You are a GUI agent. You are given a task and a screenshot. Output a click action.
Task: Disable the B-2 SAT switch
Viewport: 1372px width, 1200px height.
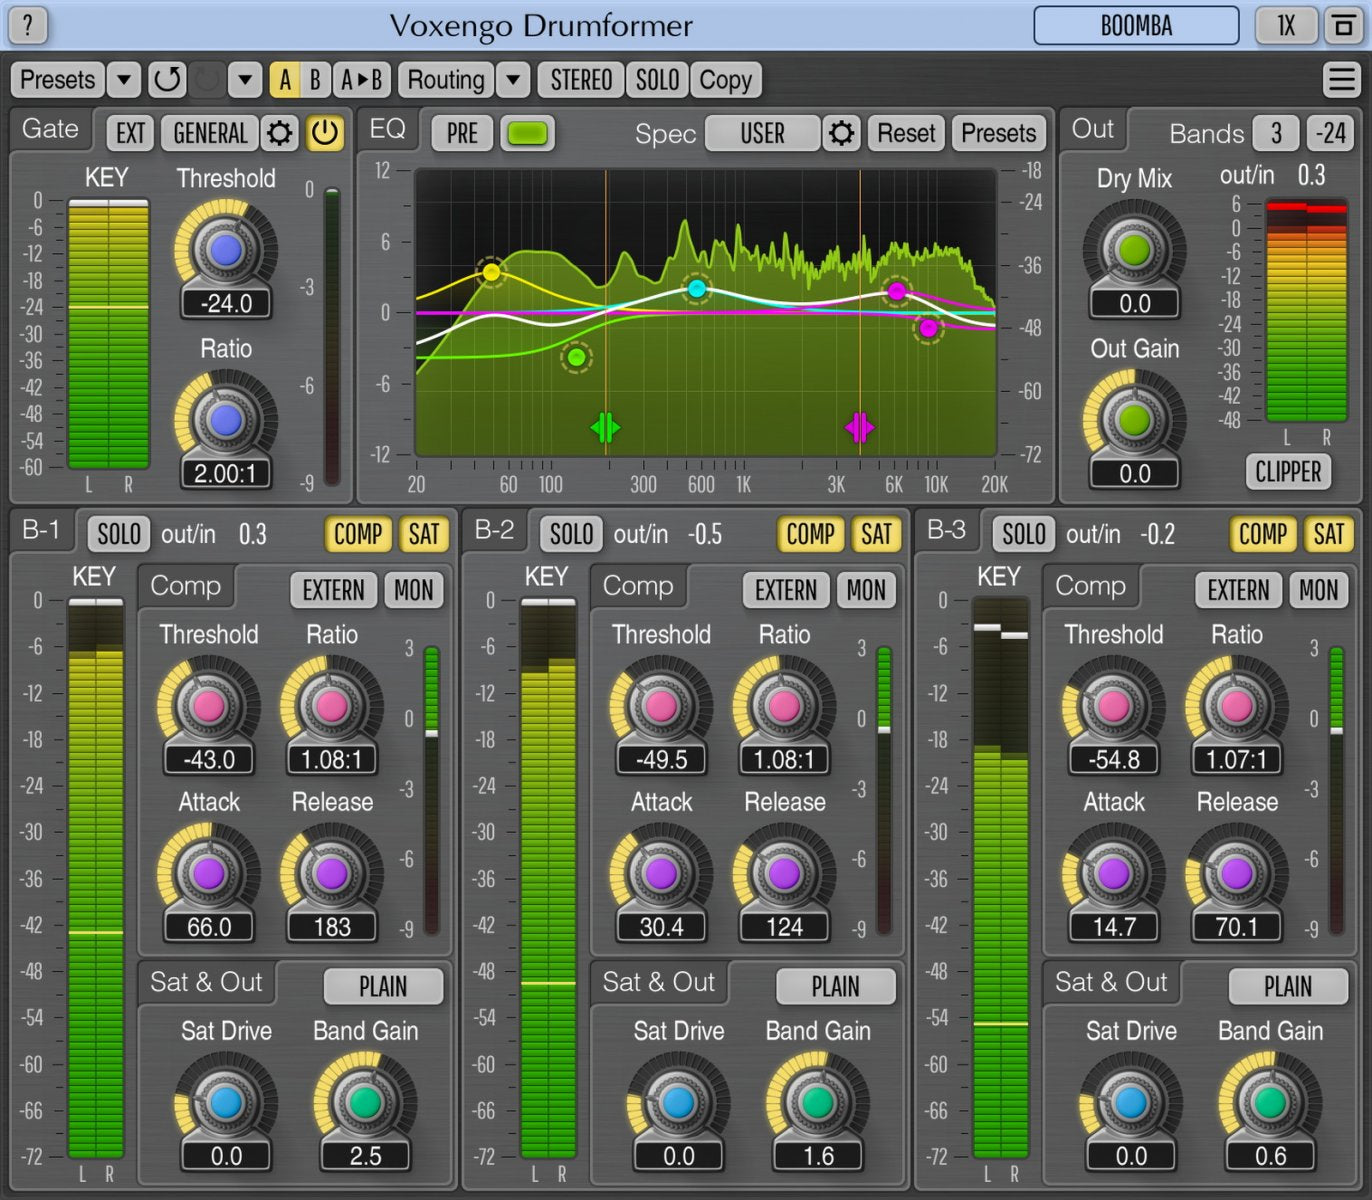[876, 535]
